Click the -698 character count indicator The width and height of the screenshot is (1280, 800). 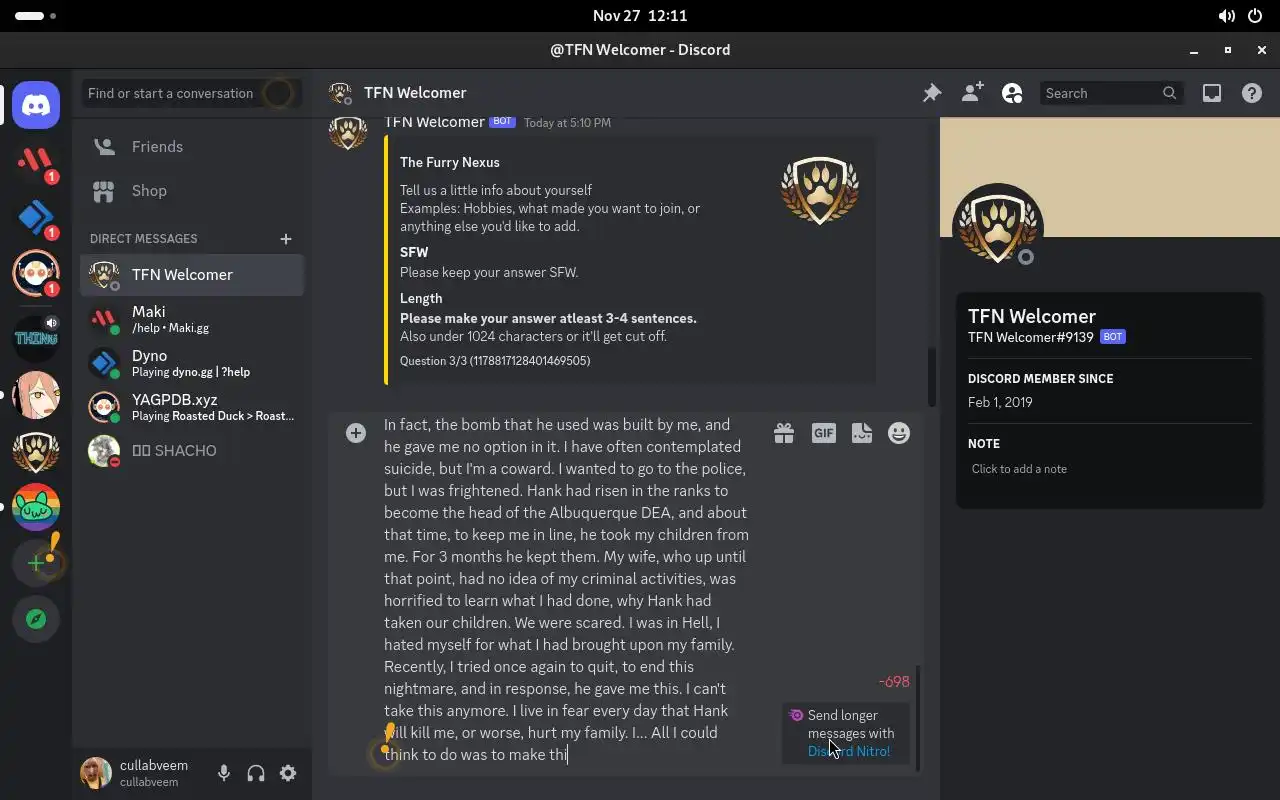coord(894,682)
